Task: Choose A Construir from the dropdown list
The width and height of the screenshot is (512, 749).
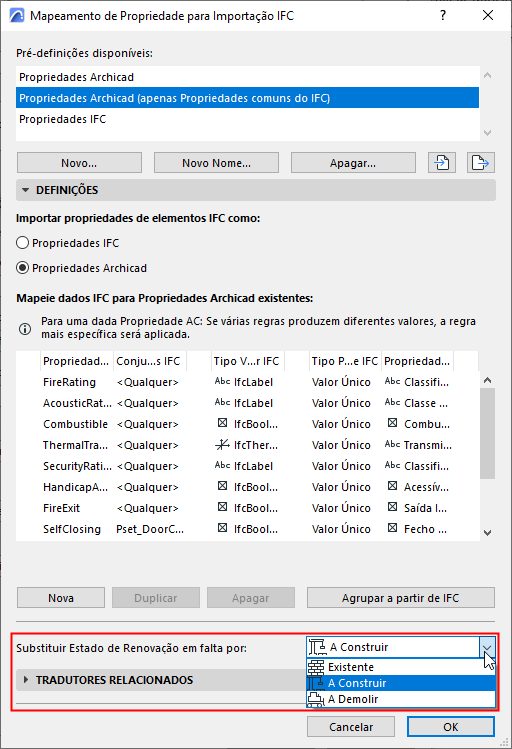Action: (401, 683)
